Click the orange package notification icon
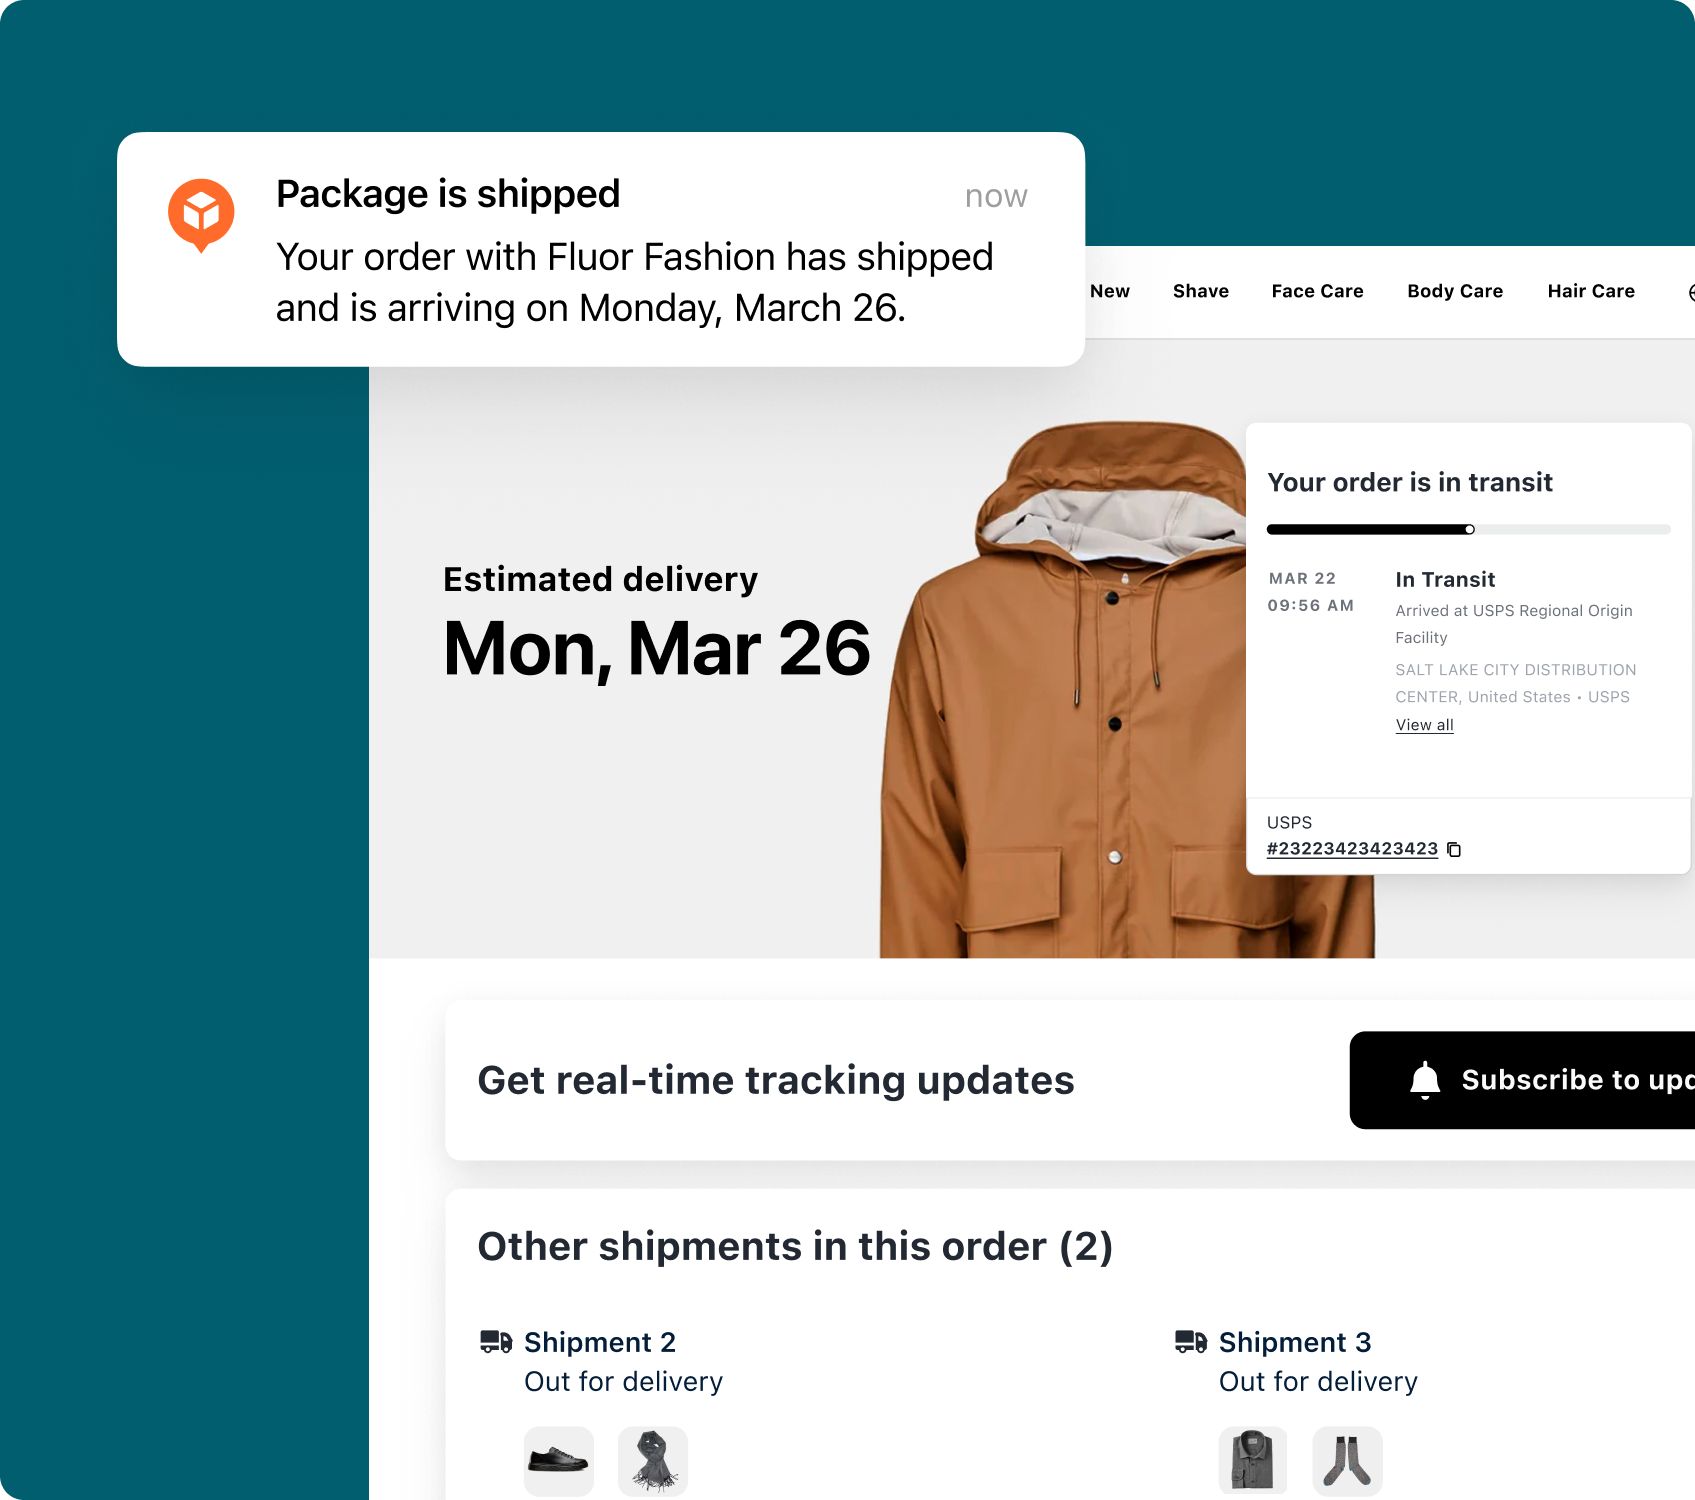The width and height of the screenshot is (1695, 1500). coord(201,215)
